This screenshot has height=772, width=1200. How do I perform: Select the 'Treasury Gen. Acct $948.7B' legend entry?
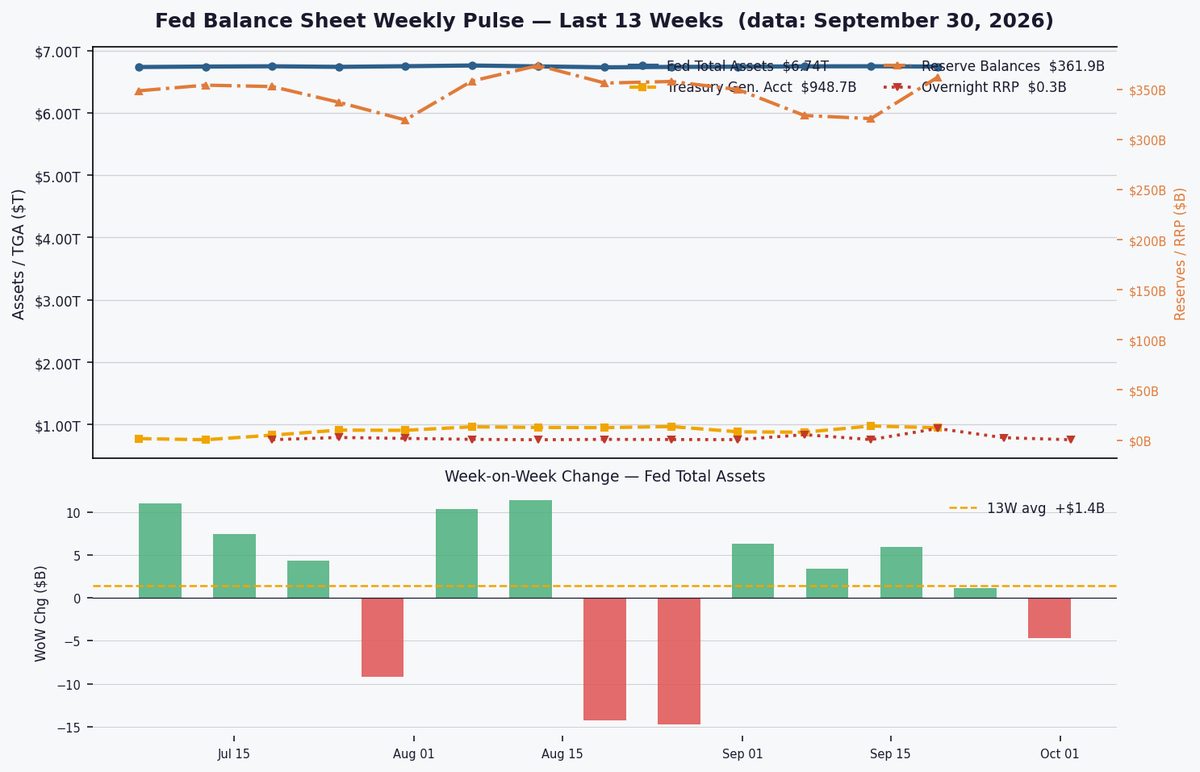742,87
